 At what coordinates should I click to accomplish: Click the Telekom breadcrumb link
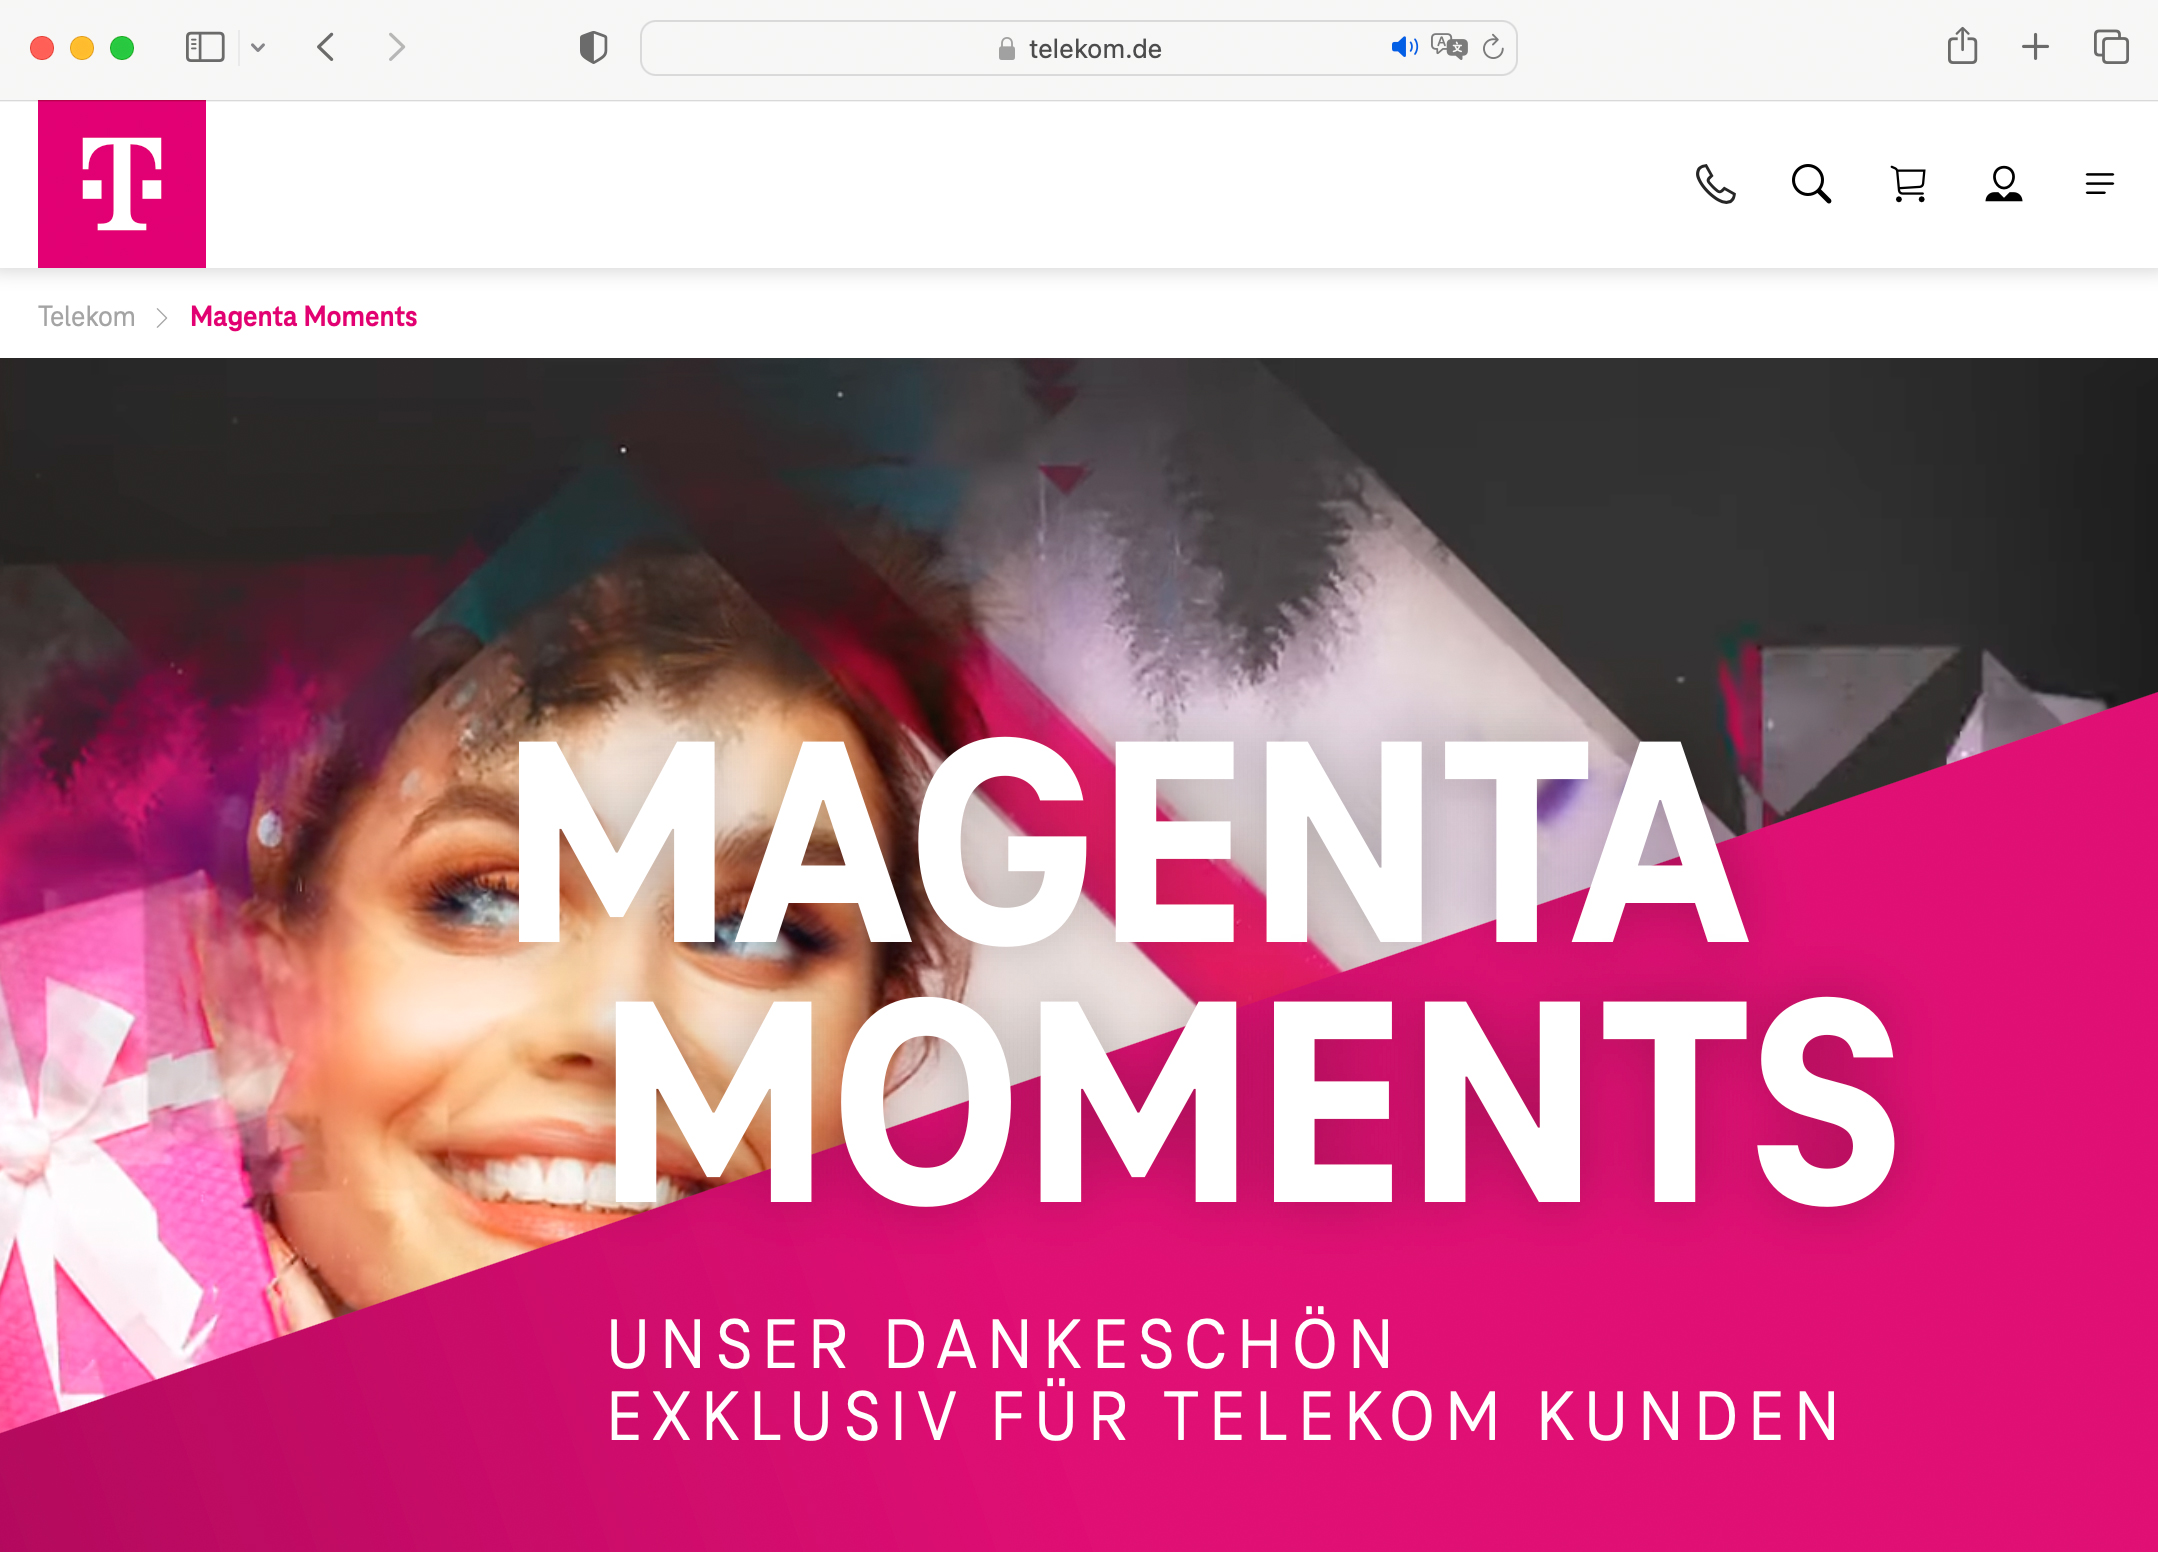tap(86, 316)
